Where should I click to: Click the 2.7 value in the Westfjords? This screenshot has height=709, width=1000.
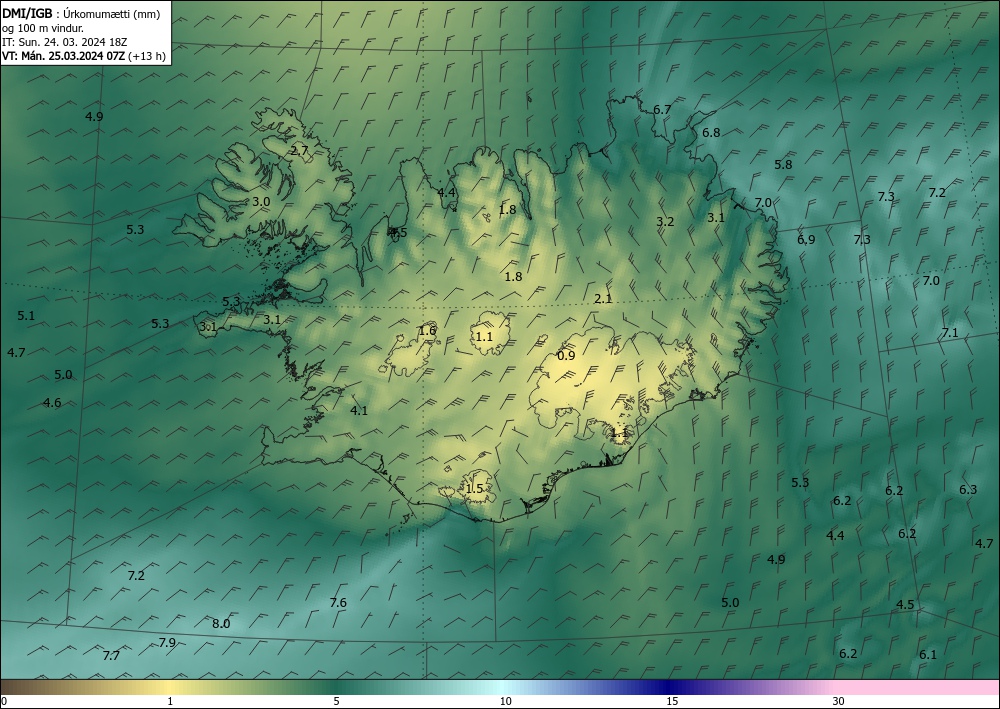coord(299,151)
